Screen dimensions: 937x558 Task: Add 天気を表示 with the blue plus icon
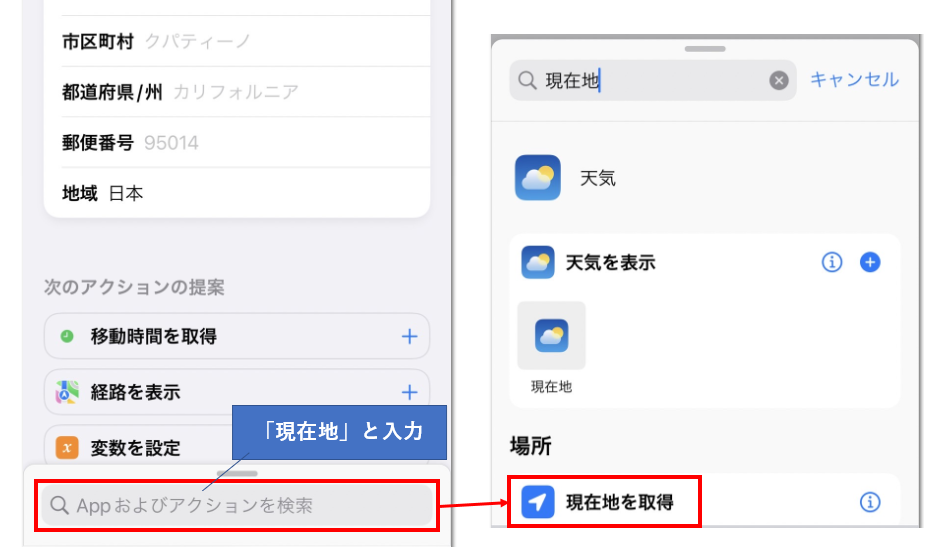pos(869,262)
